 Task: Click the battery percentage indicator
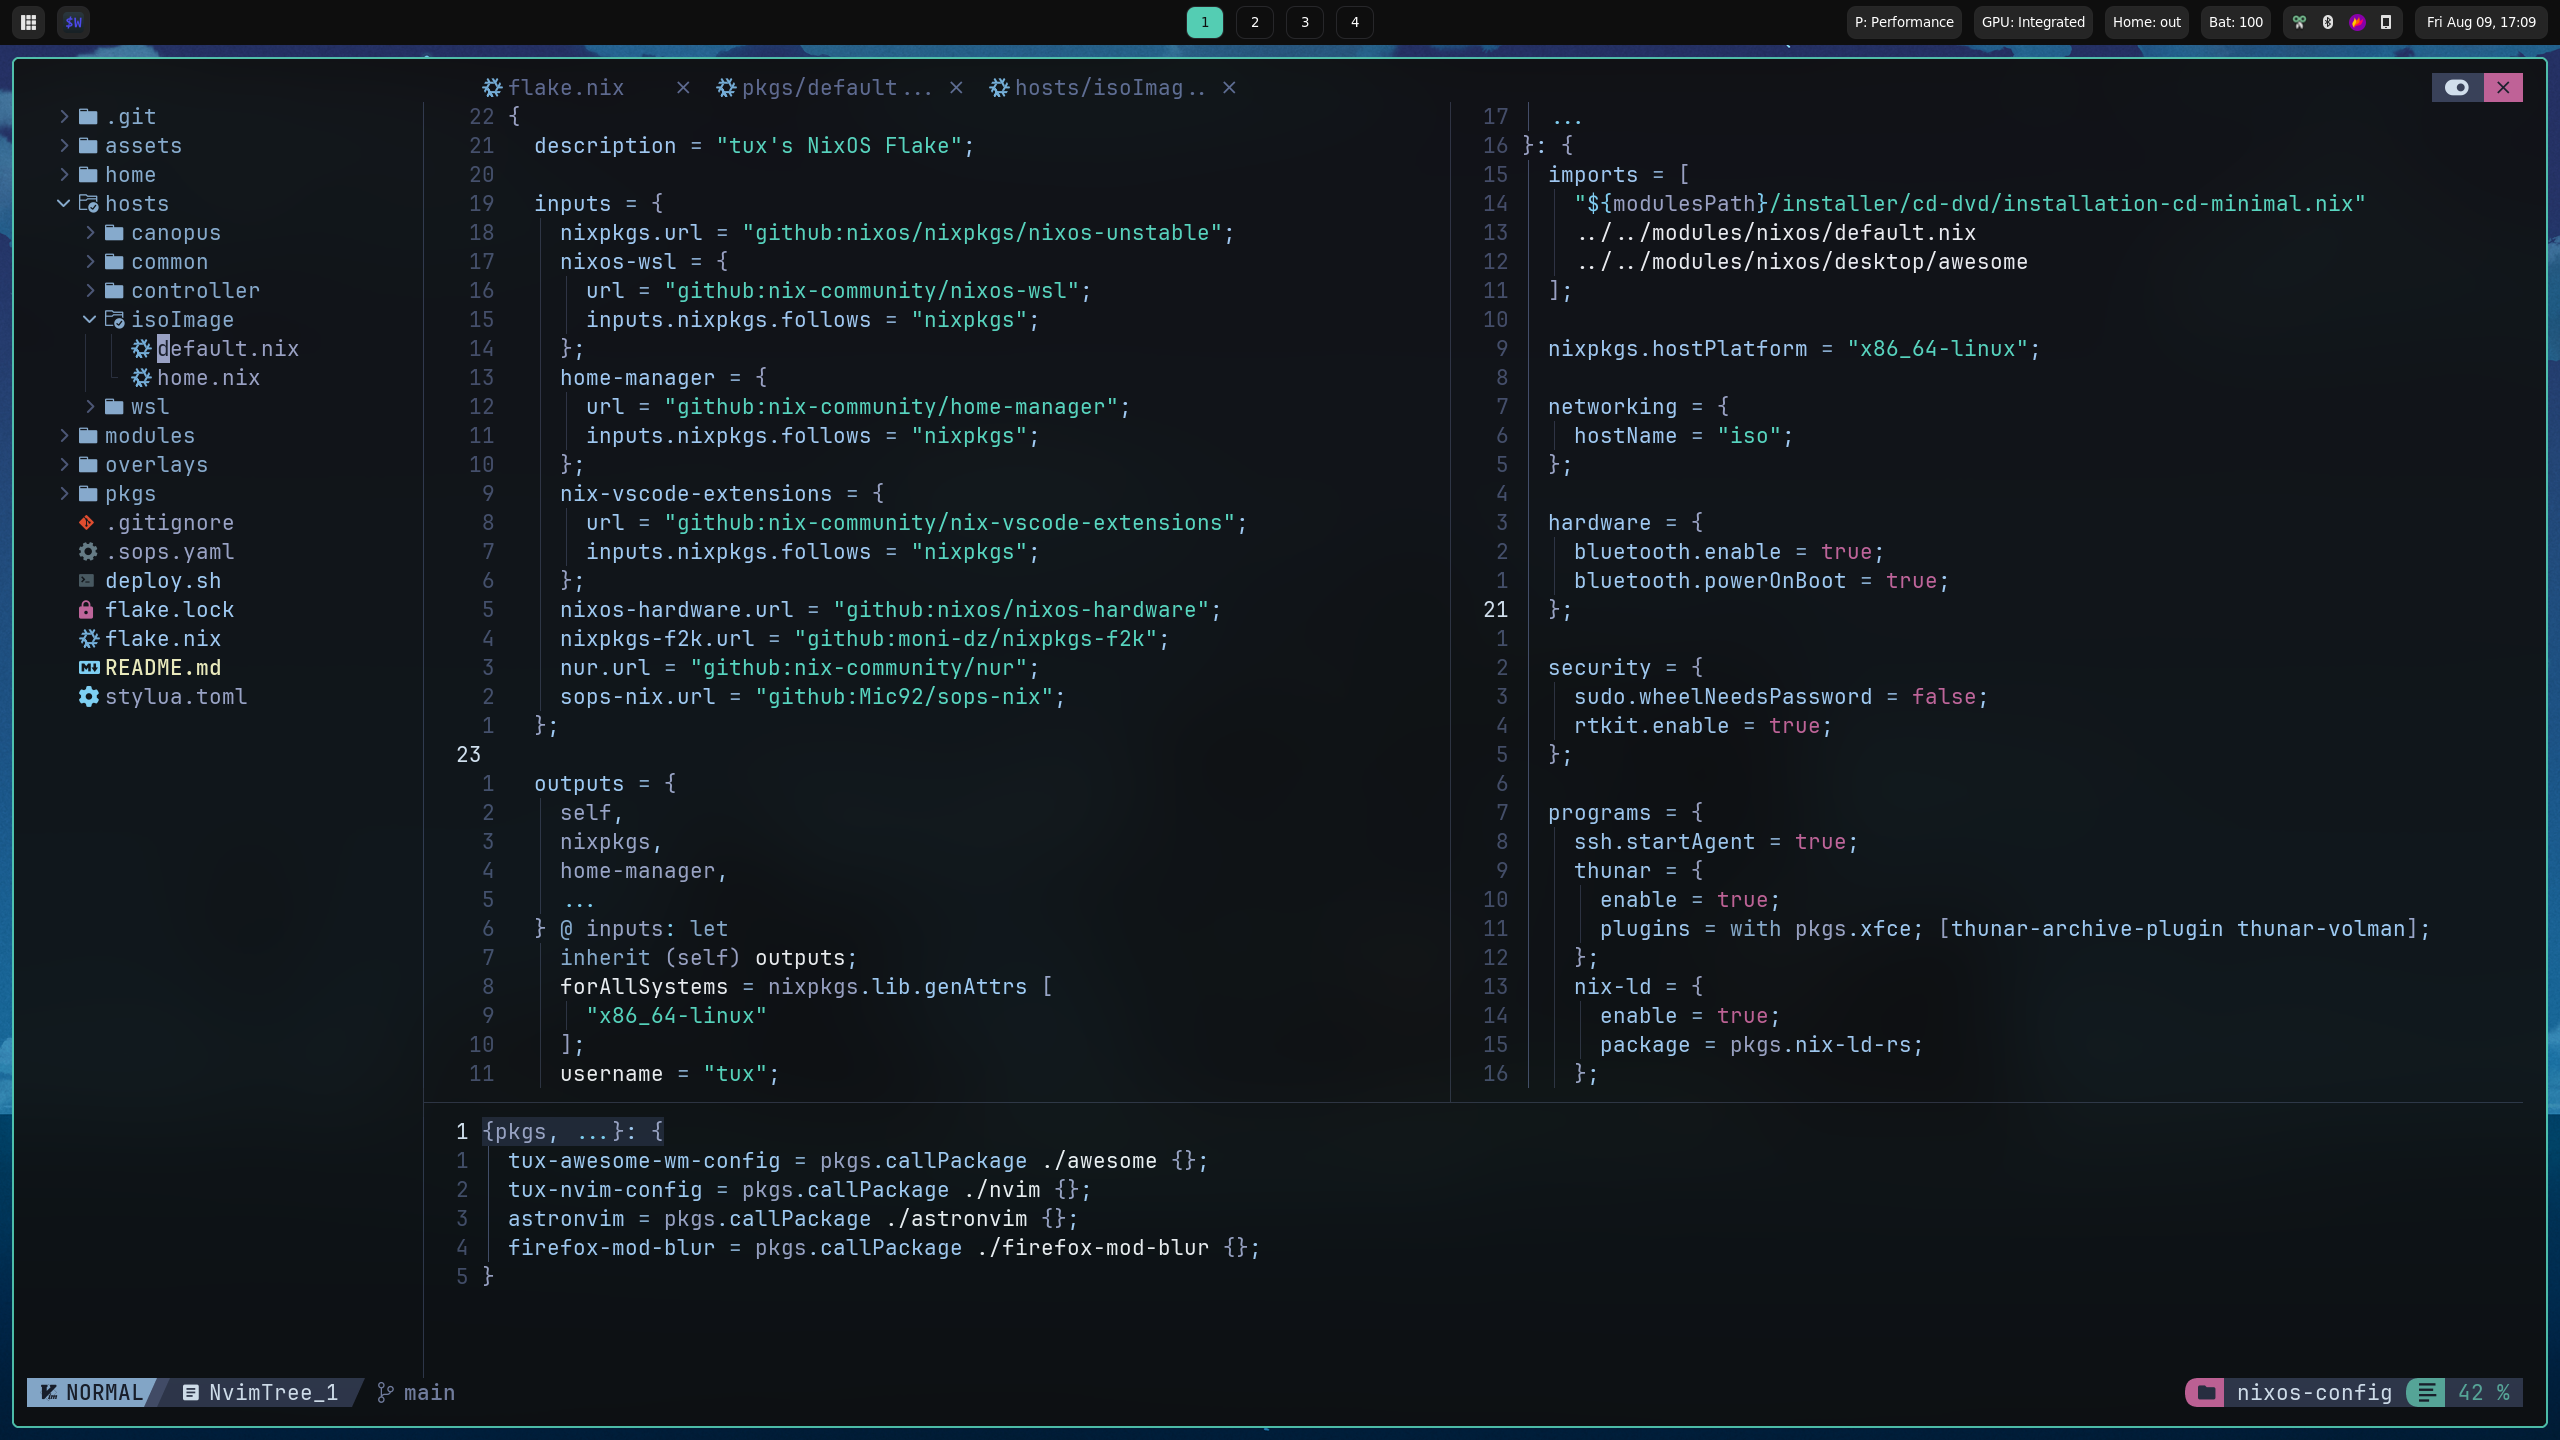[2236, 21]
